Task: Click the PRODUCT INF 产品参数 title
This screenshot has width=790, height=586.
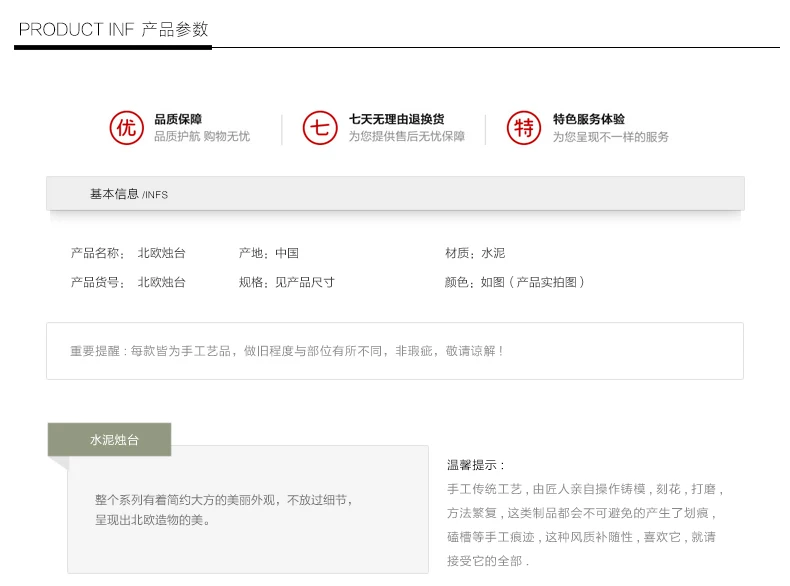Action: point(113,29)
